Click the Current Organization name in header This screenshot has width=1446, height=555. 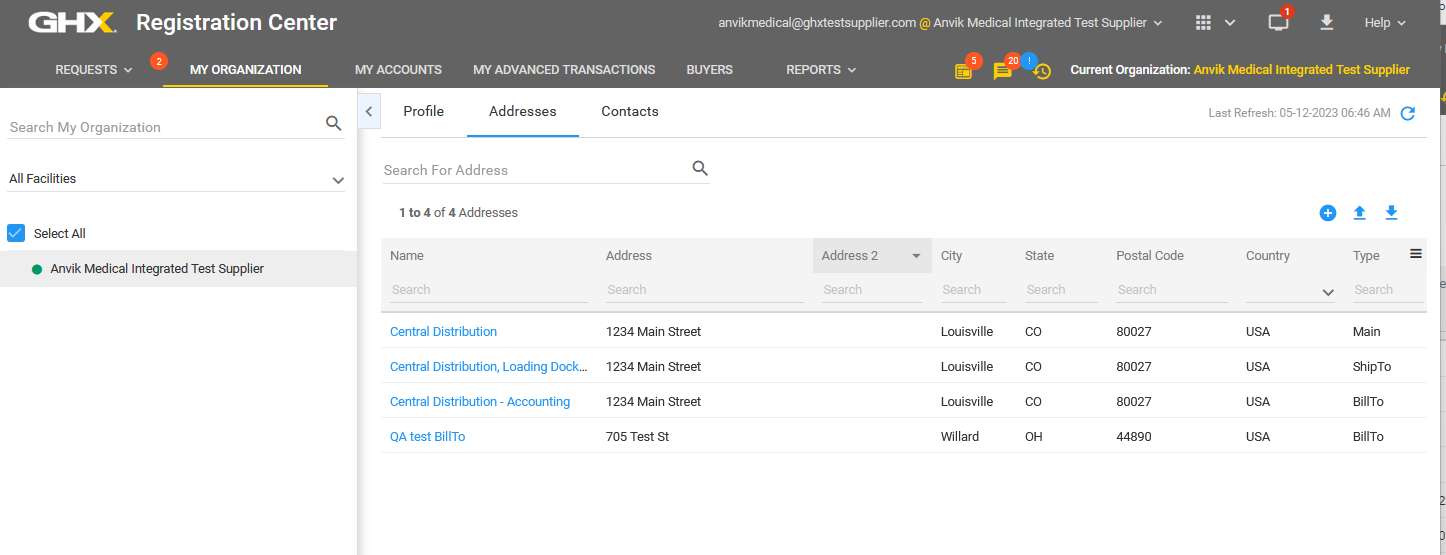pos(1301,70)
